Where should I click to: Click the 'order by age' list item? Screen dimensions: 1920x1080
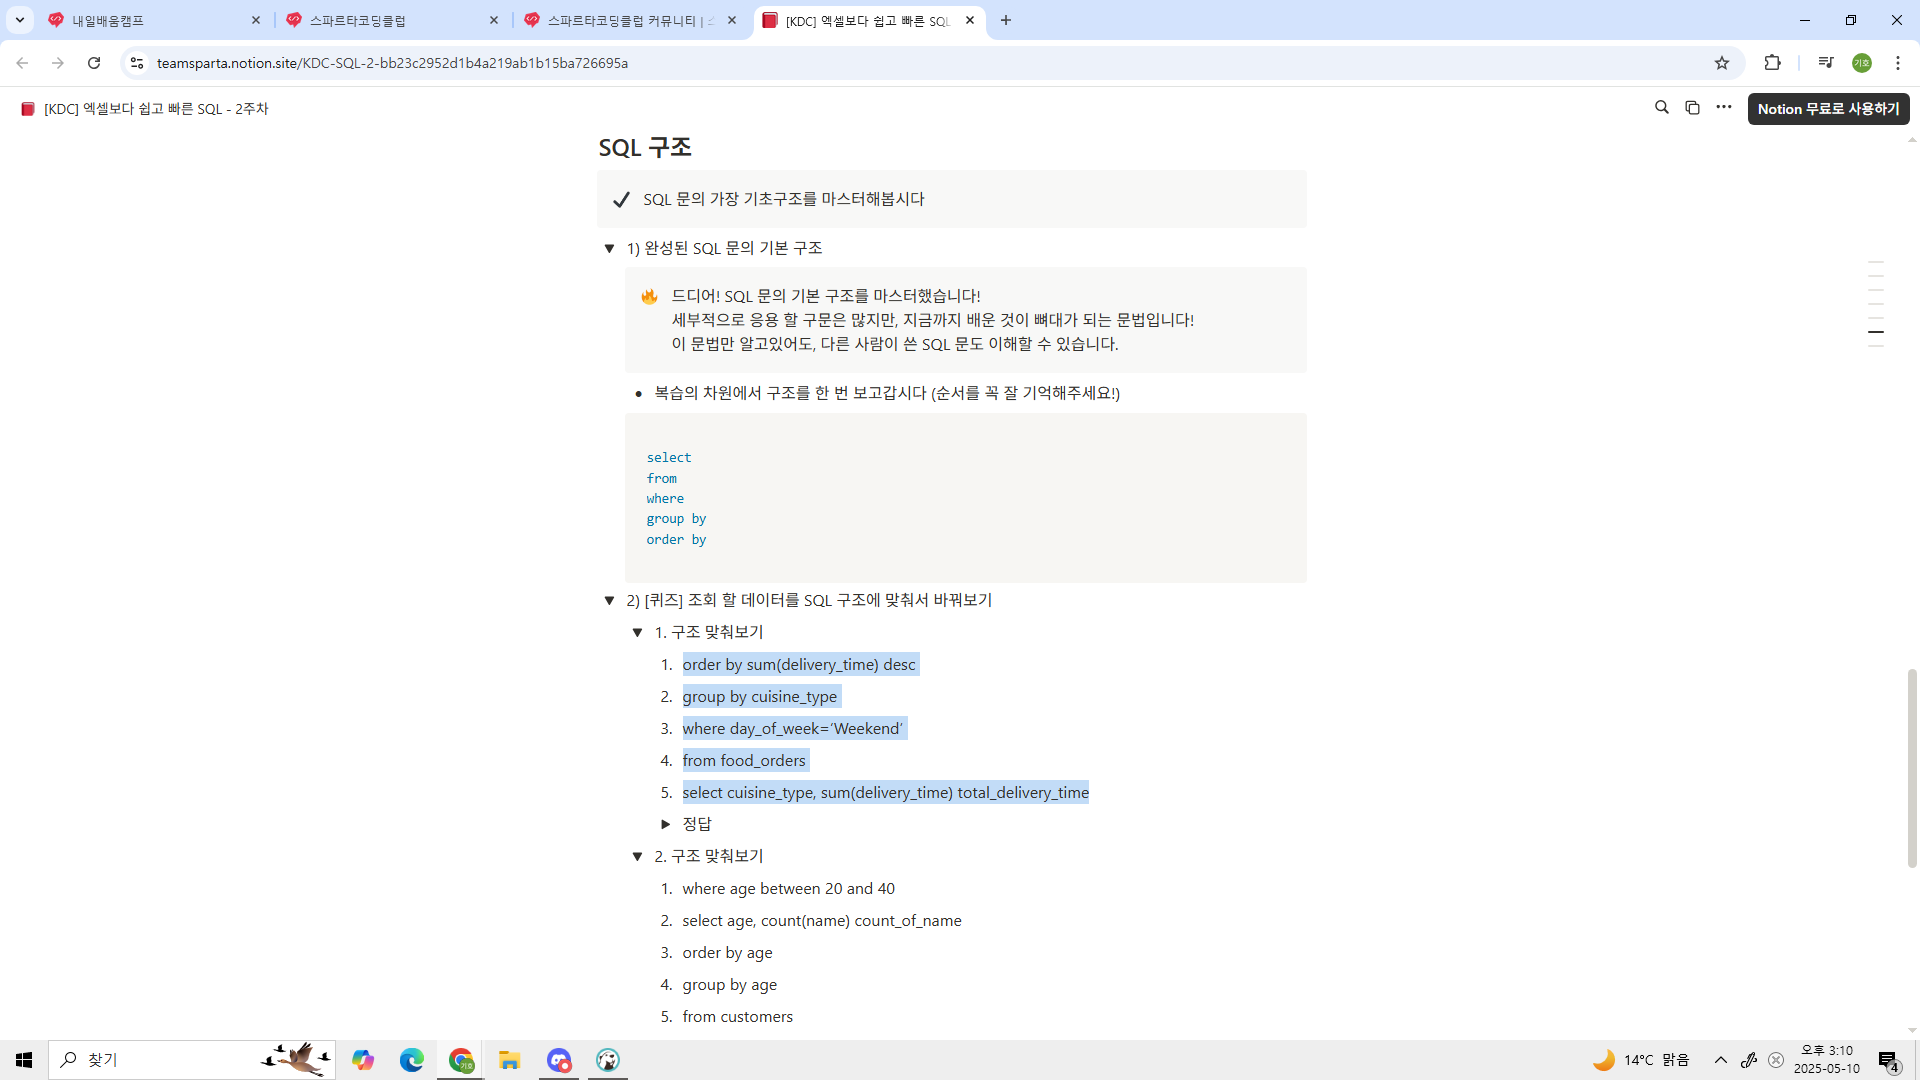(x=728, y=953)
